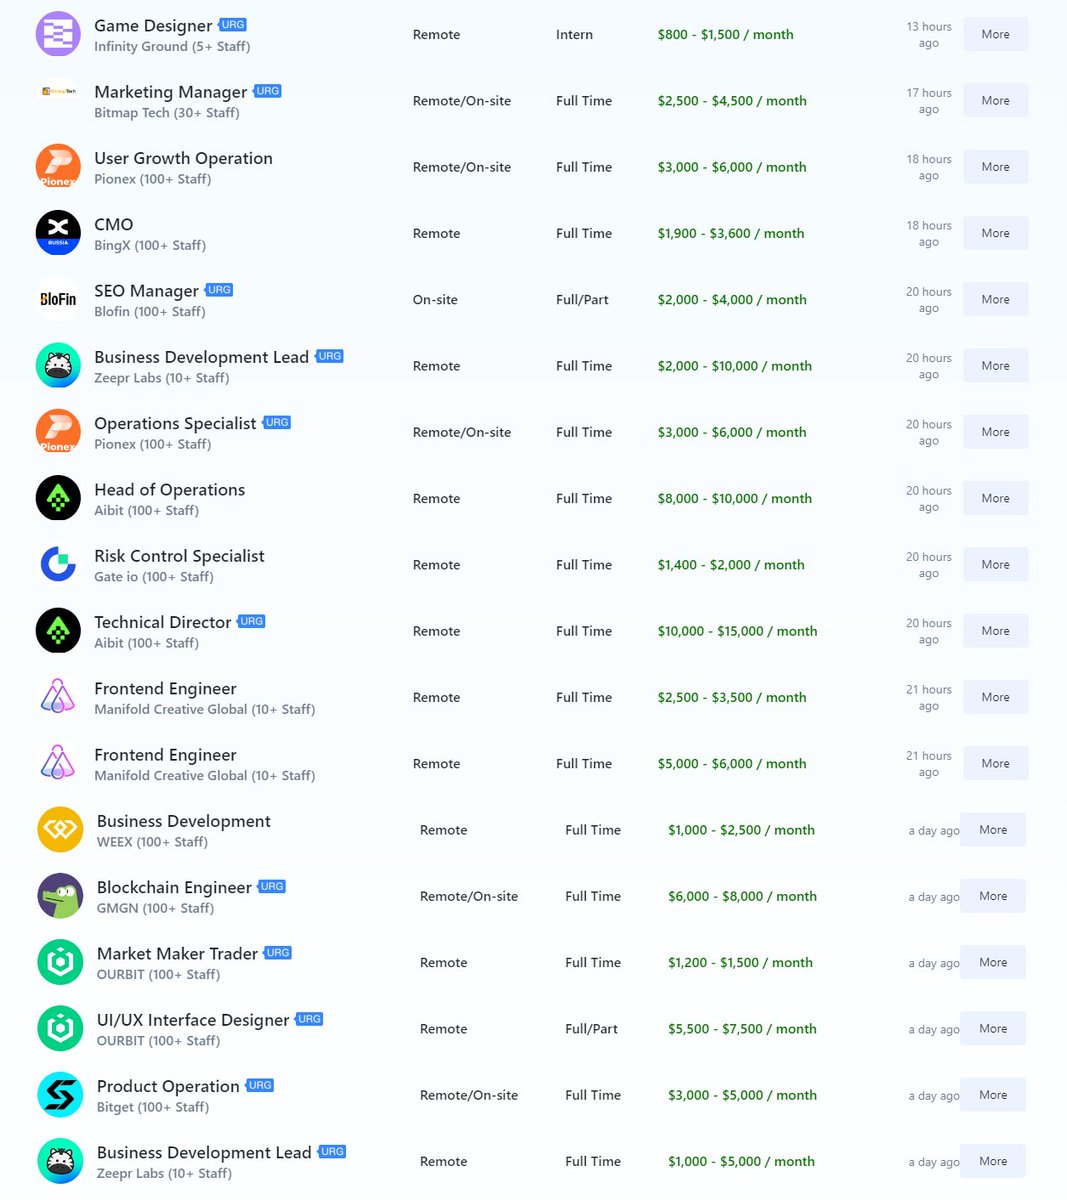The height and width of the screenshot is (1200, 1067).
Task: Open the Game Designer job title
Action: 153,26
